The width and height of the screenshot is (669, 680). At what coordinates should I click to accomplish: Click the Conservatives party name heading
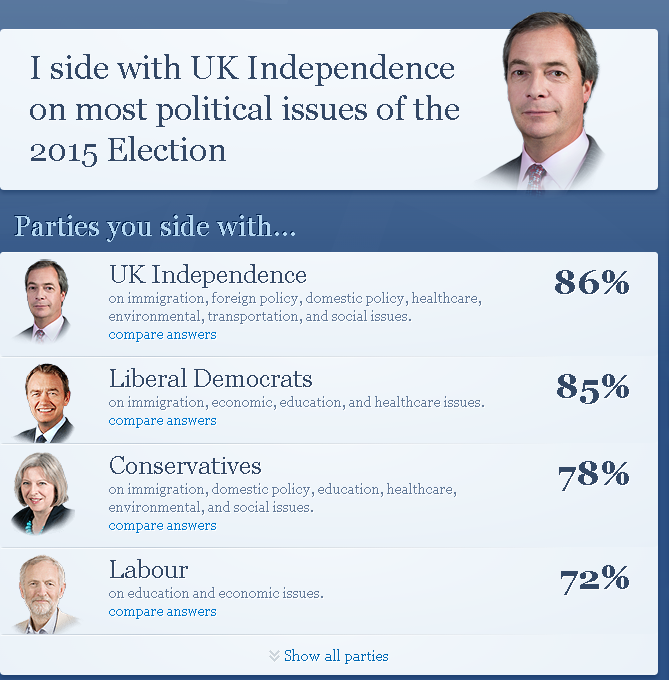tap(185, 465)
